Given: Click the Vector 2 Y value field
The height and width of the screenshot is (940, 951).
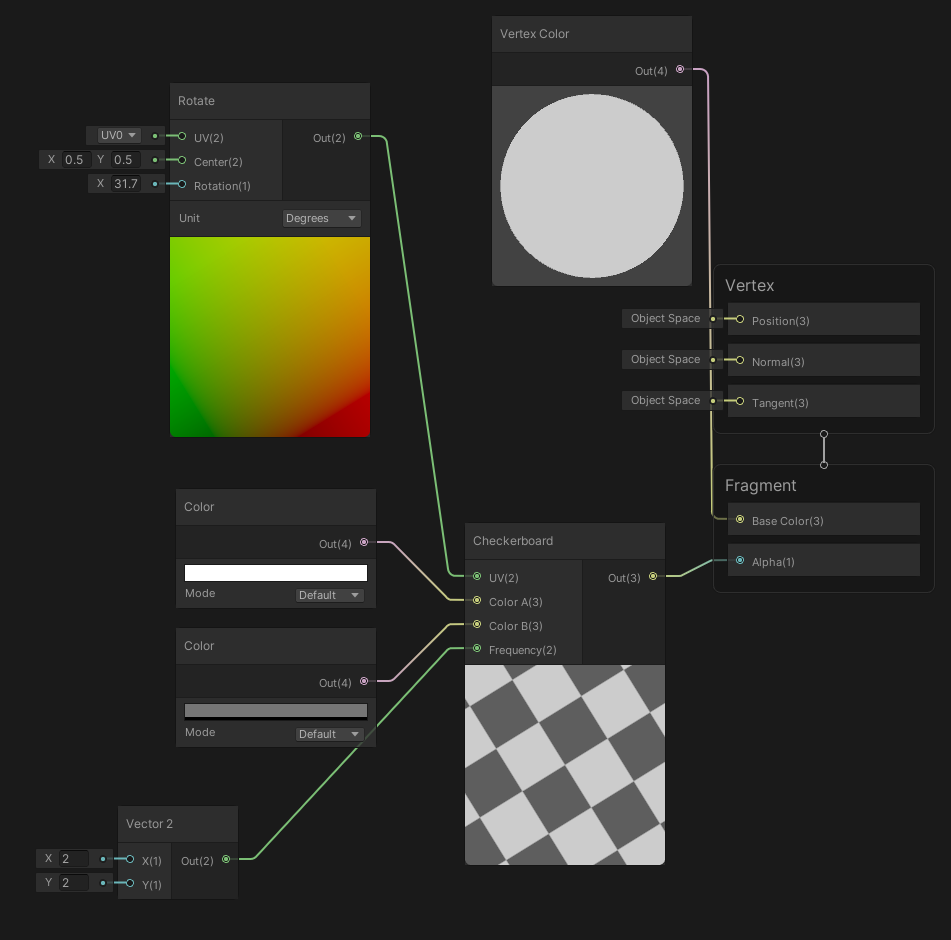Looking at the screenshot, I should pyautogui.click(x=74, y=883).
